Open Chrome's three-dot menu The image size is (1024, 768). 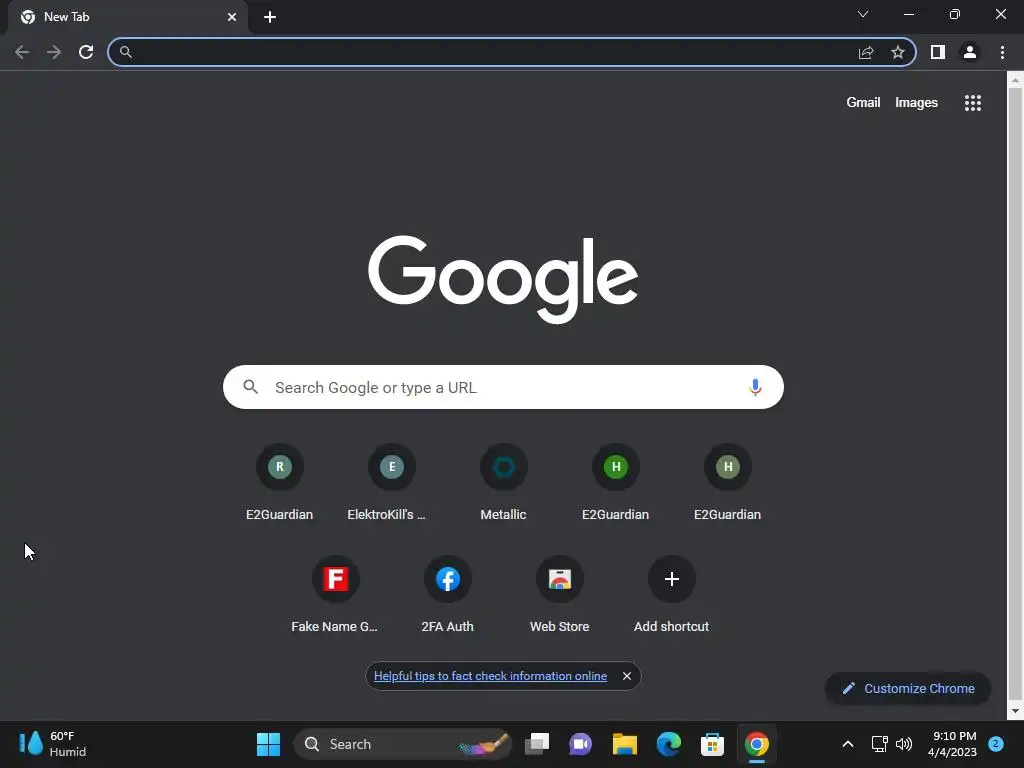[1002, 52]
